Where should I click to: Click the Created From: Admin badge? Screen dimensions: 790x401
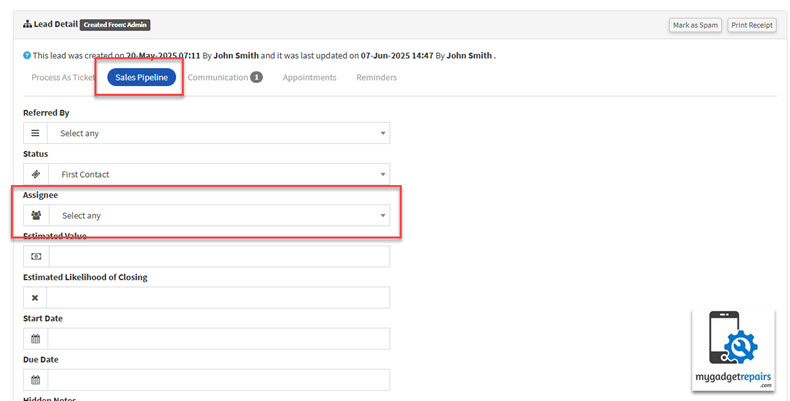tap(115, 24)
